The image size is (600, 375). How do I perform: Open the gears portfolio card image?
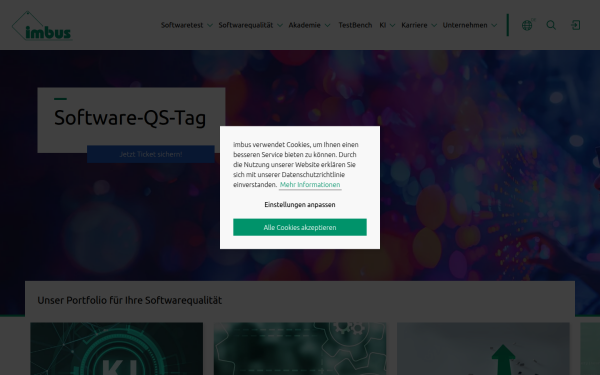pos(300,349)
